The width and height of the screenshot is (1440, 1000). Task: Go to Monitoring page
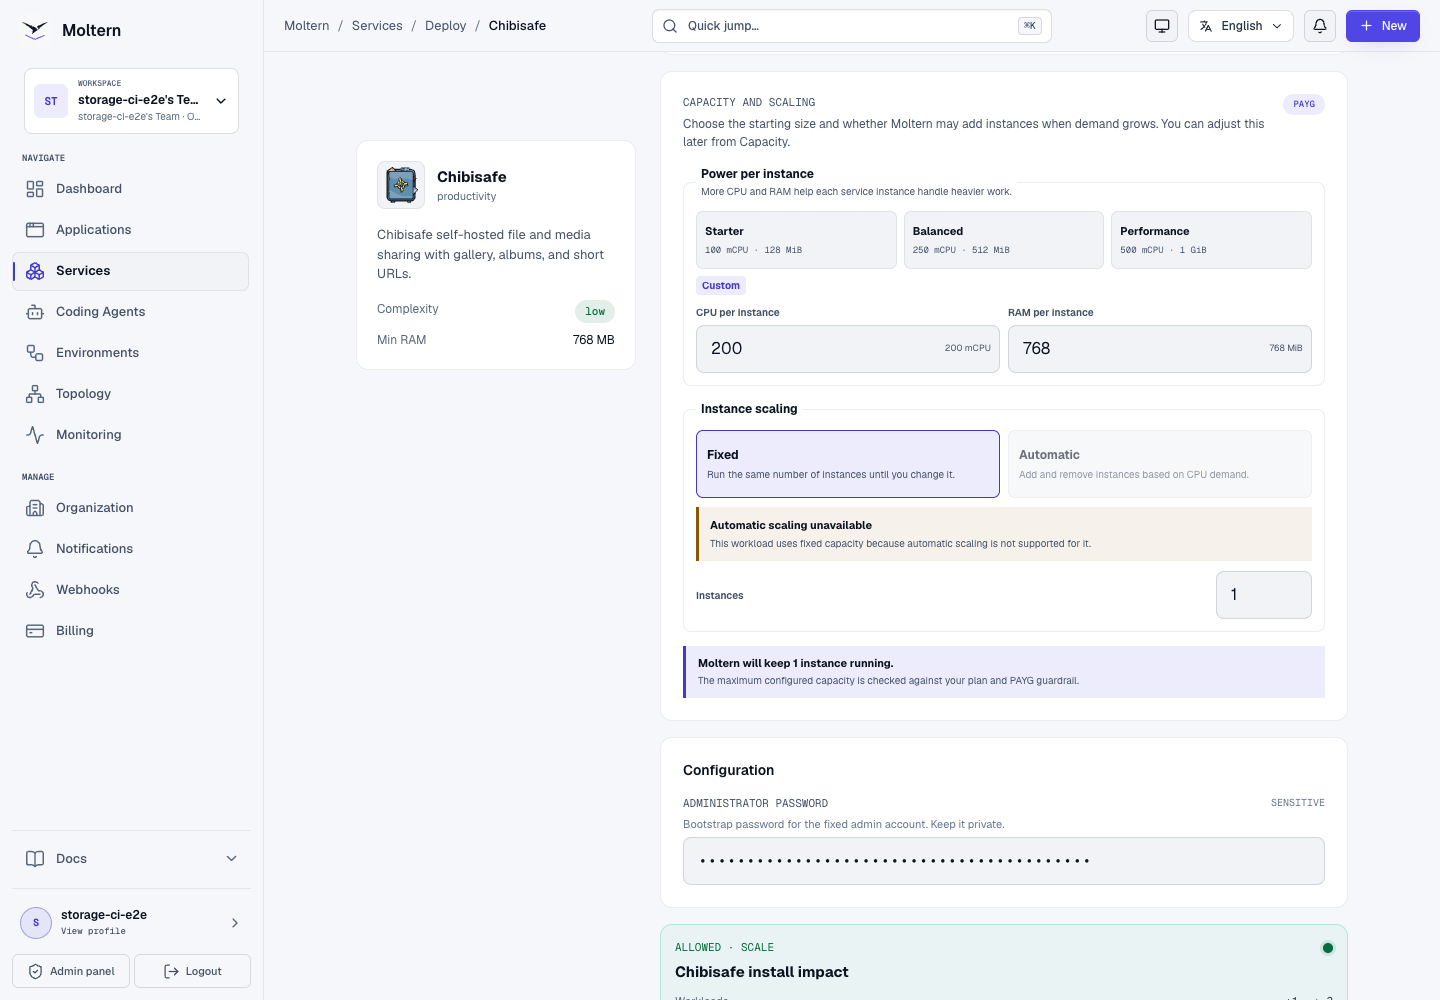pyautogui.click(x=131, y=435)
